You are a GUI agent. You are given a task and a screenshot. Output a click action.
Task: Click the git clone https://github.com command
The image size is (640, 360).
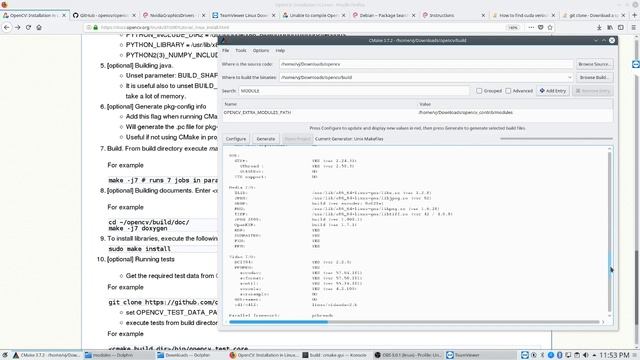pyautogui.click(x=163, y=302)
